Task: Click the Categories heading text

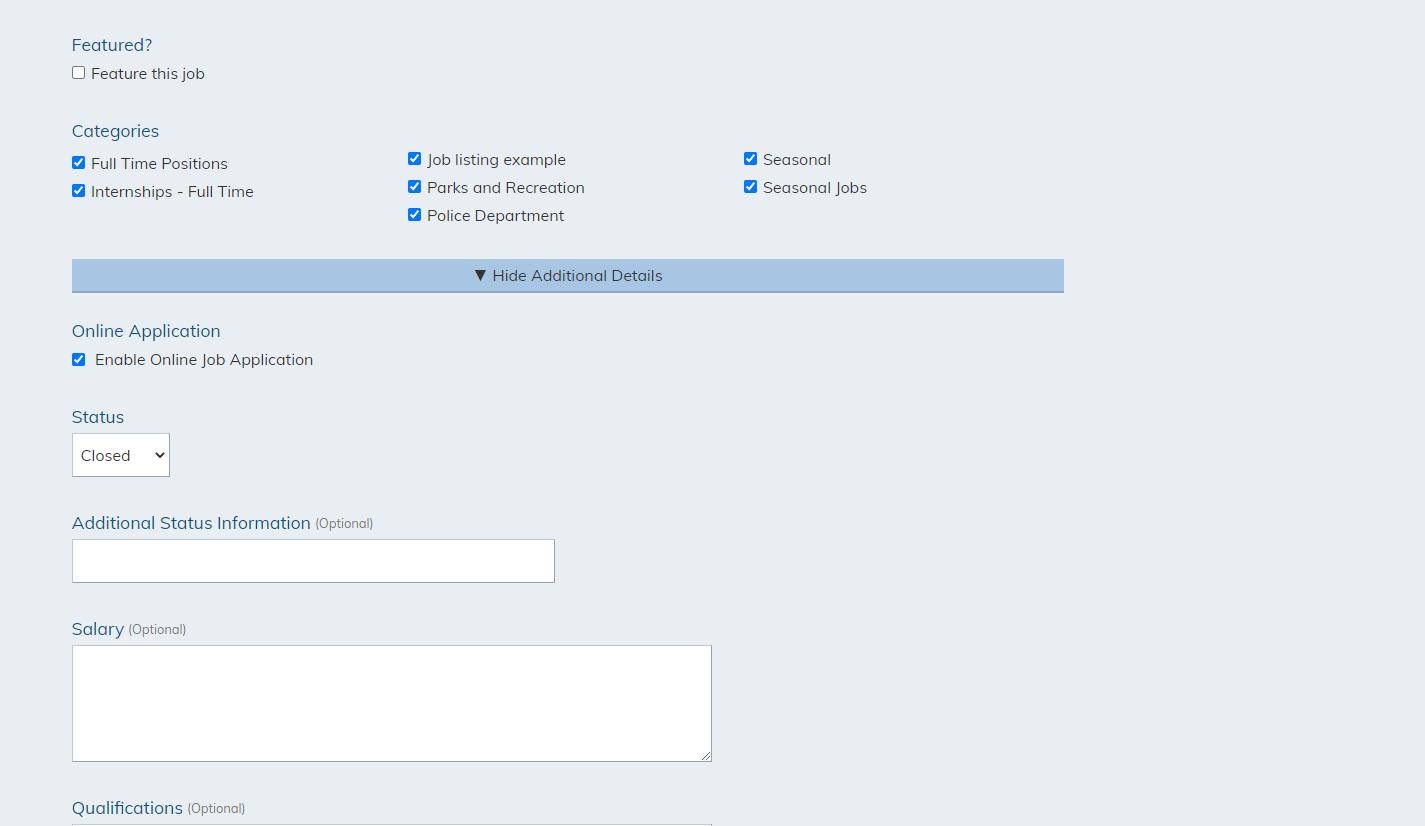Action: click(x=115, y=131)
